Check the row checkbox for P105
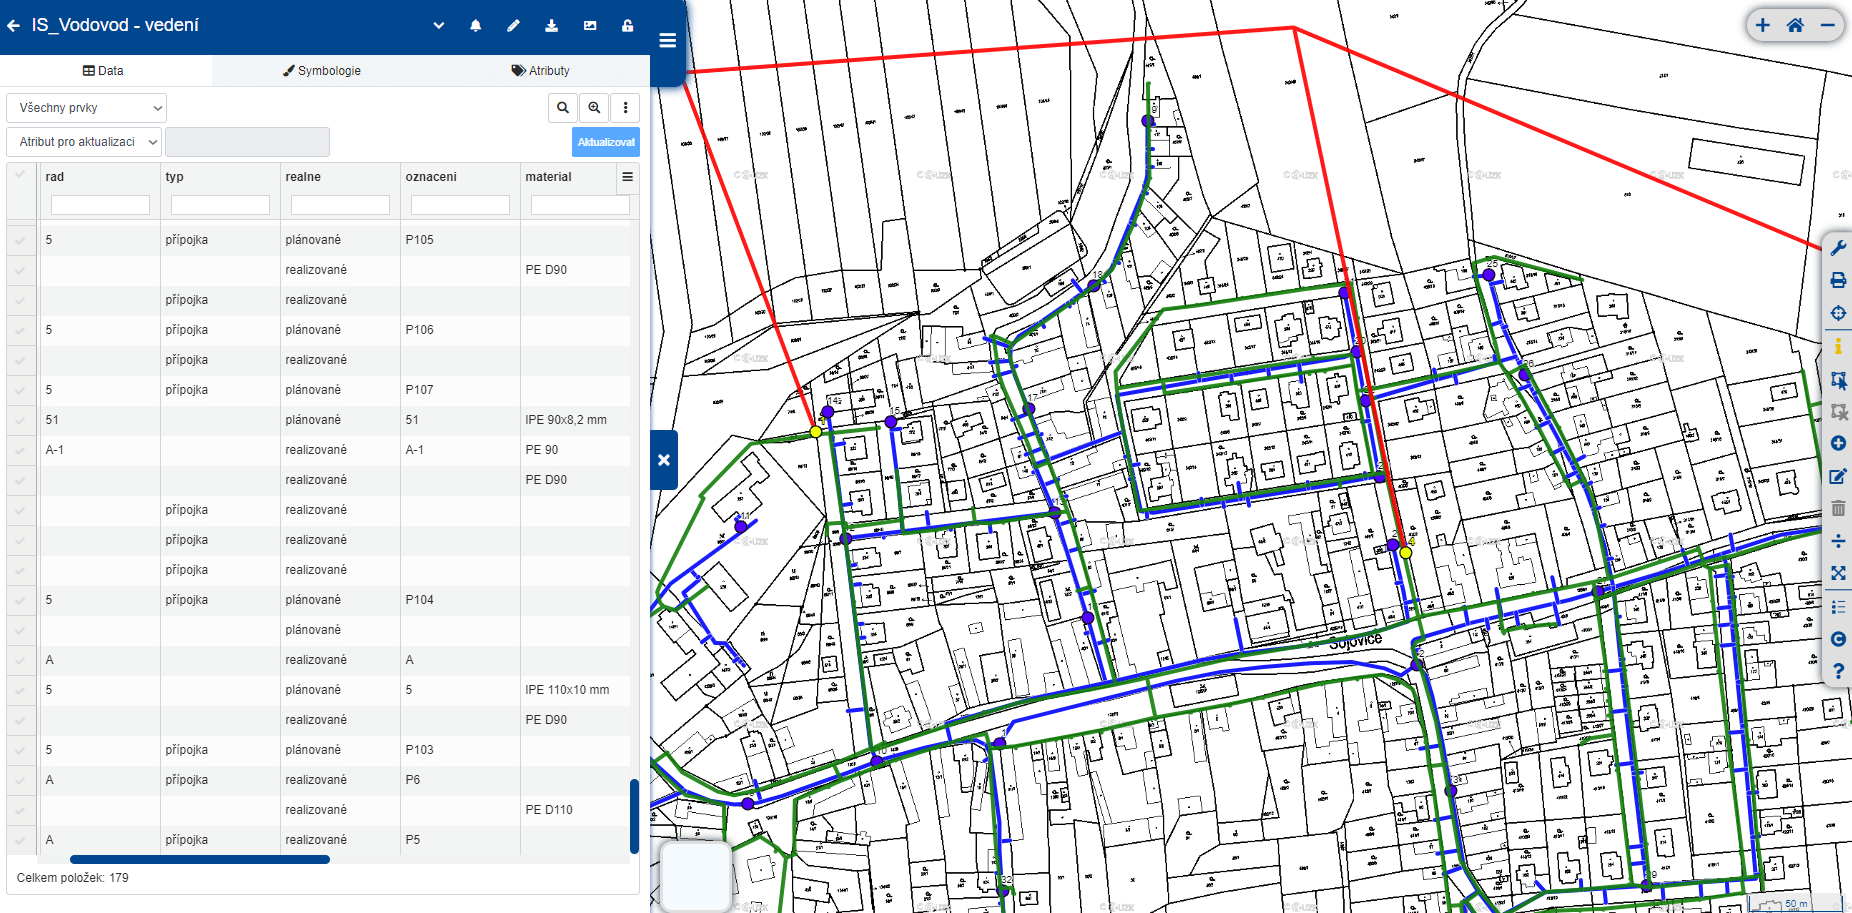Image resolution: width=1852 pixels, height=913 pixels. (x=20, y=240)
